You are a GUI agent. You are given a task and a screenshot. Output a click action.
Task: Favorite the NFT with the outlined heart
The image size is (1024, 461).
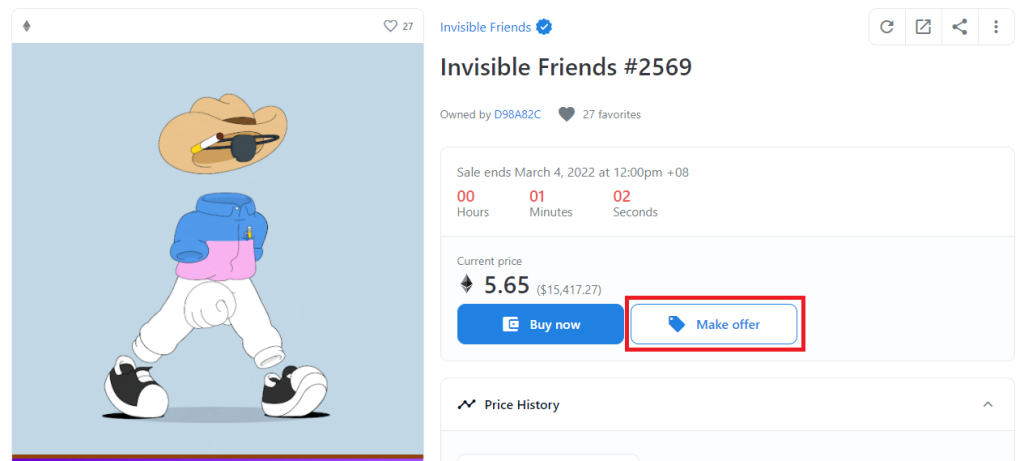tap(390, 26)
